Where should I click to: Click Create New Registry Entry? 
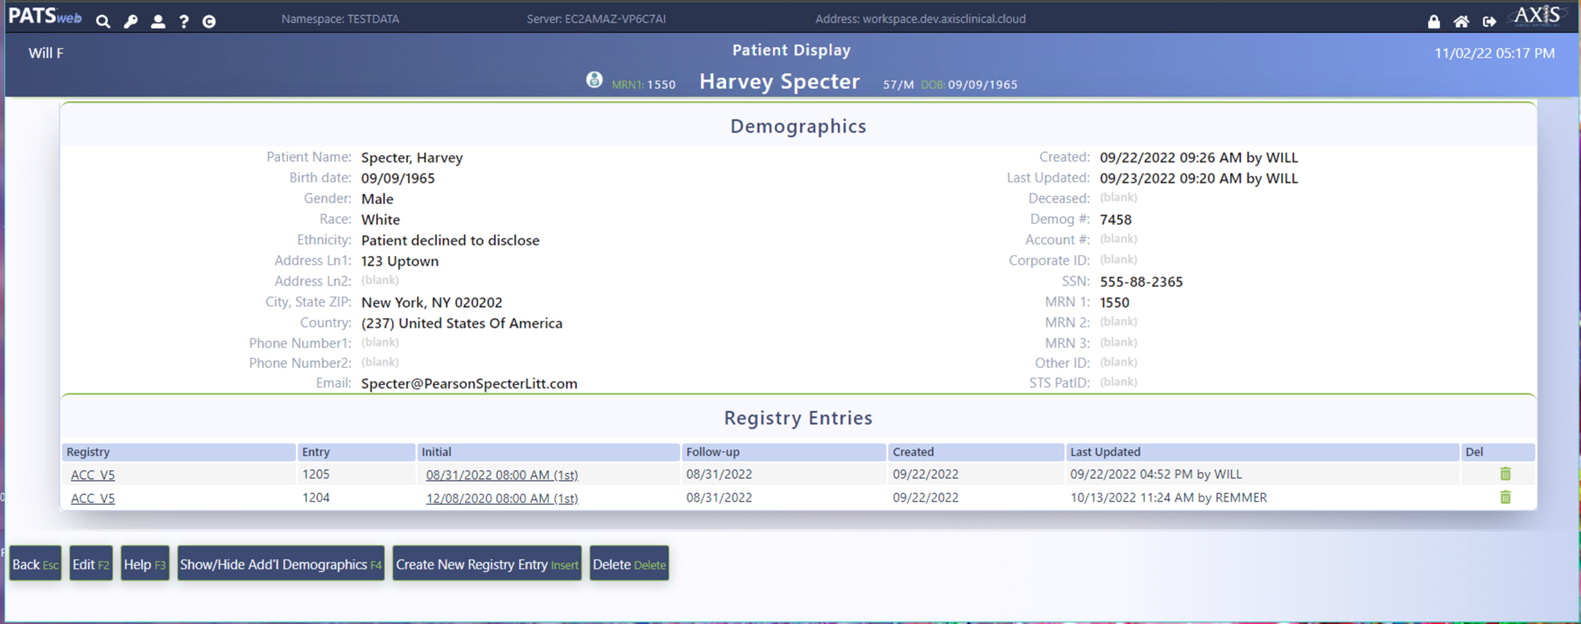[x=487, y=564]
